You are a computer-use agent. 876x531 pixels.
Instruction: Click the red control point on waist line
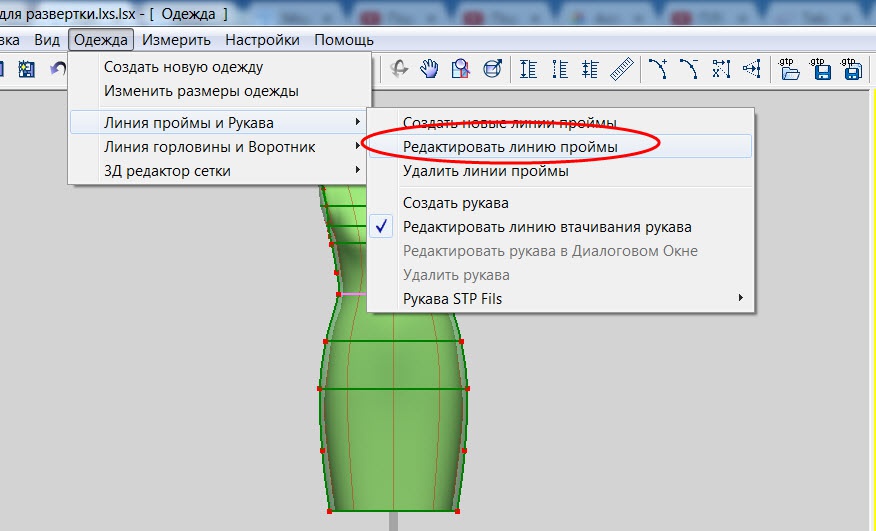point(339,294)
